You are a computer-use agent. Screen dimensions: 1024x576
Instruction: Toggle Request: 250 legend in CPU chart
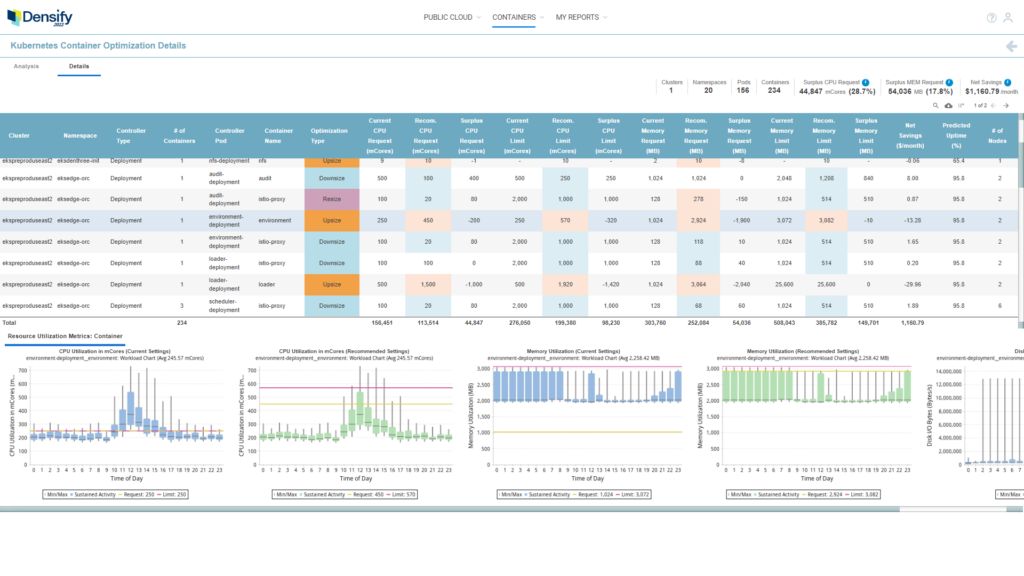pos(136,494)
